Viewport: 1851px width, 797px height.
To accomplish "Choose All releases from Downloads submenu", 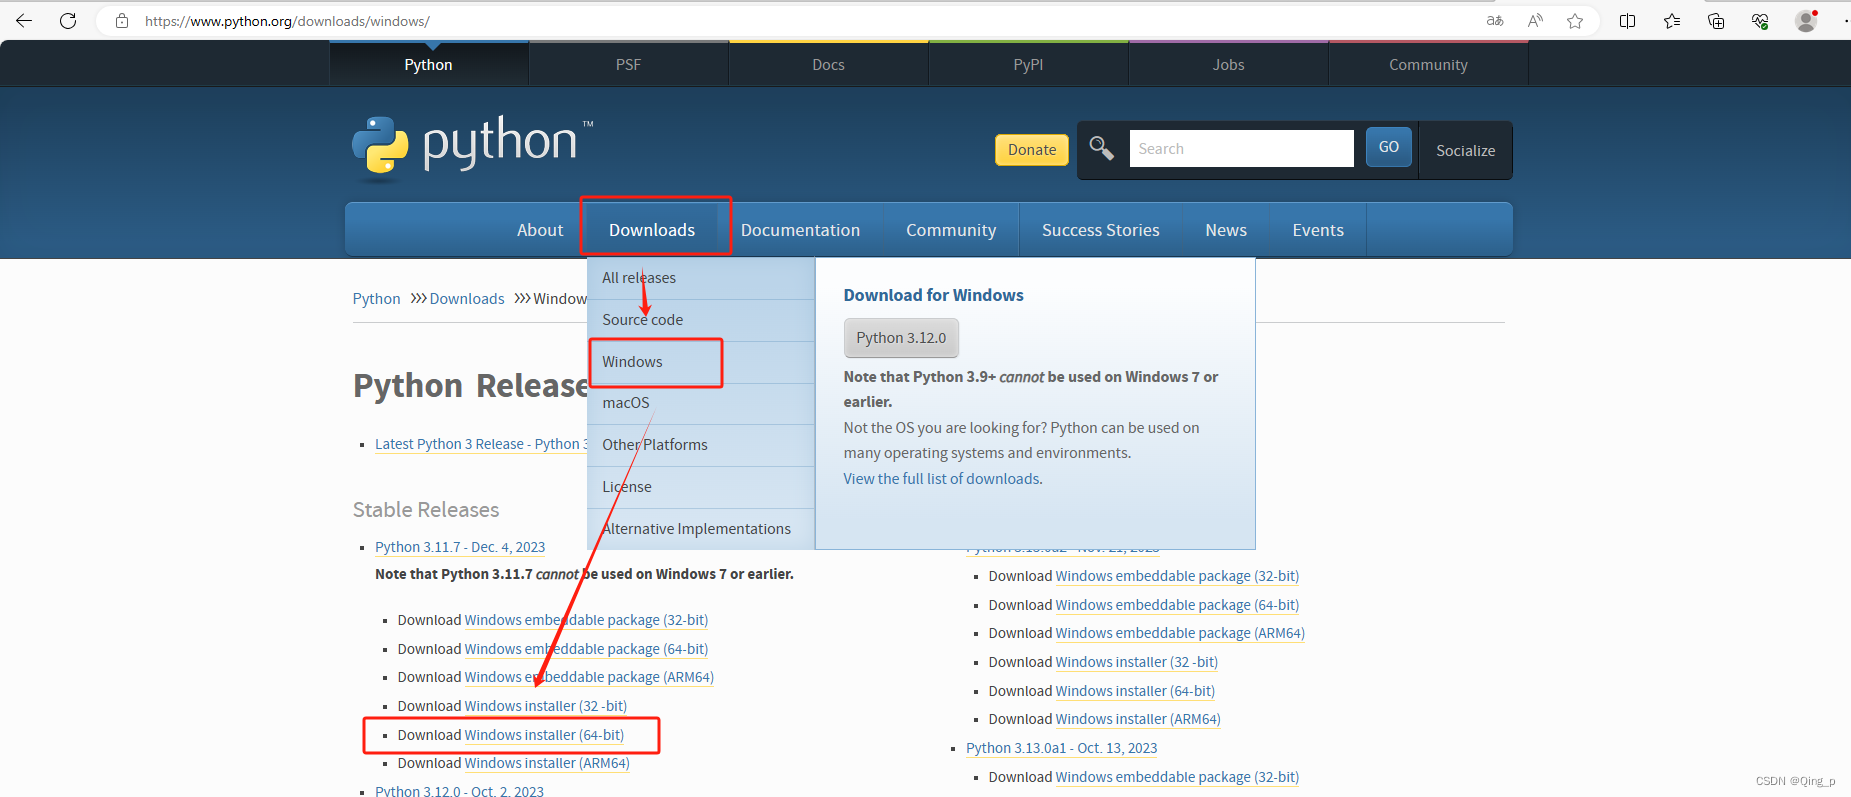I will tap(701, 278).
